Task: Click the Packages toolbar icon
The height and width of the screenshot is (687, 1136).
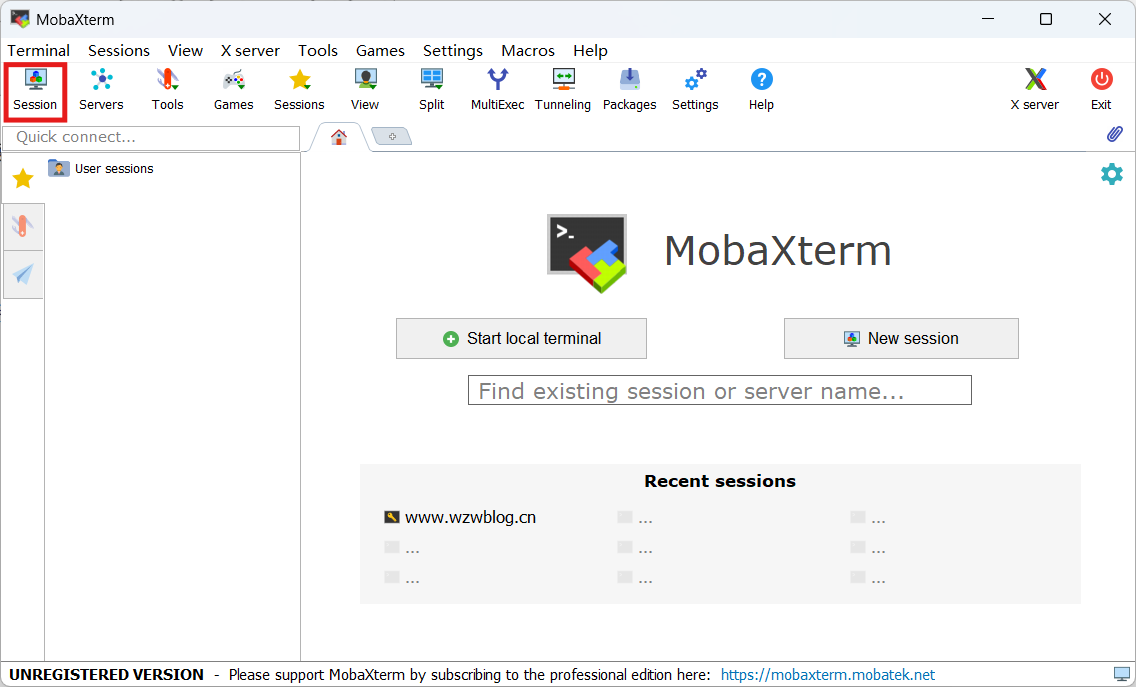Action: pyautogui.click(x=629, y=88)
